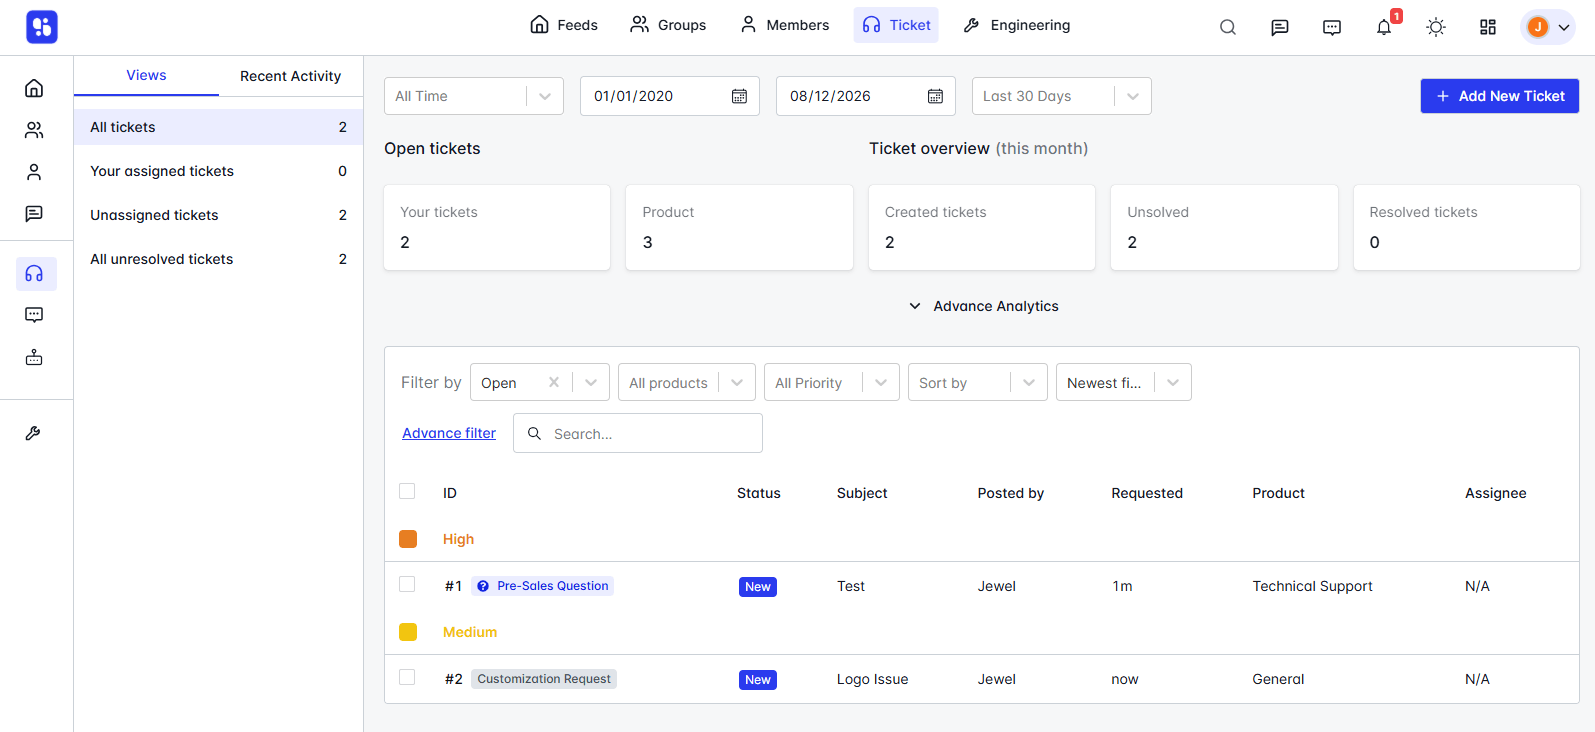1595x732 pixels.
Task: Click the orange High priority swatch
Action: pos(408,539)
